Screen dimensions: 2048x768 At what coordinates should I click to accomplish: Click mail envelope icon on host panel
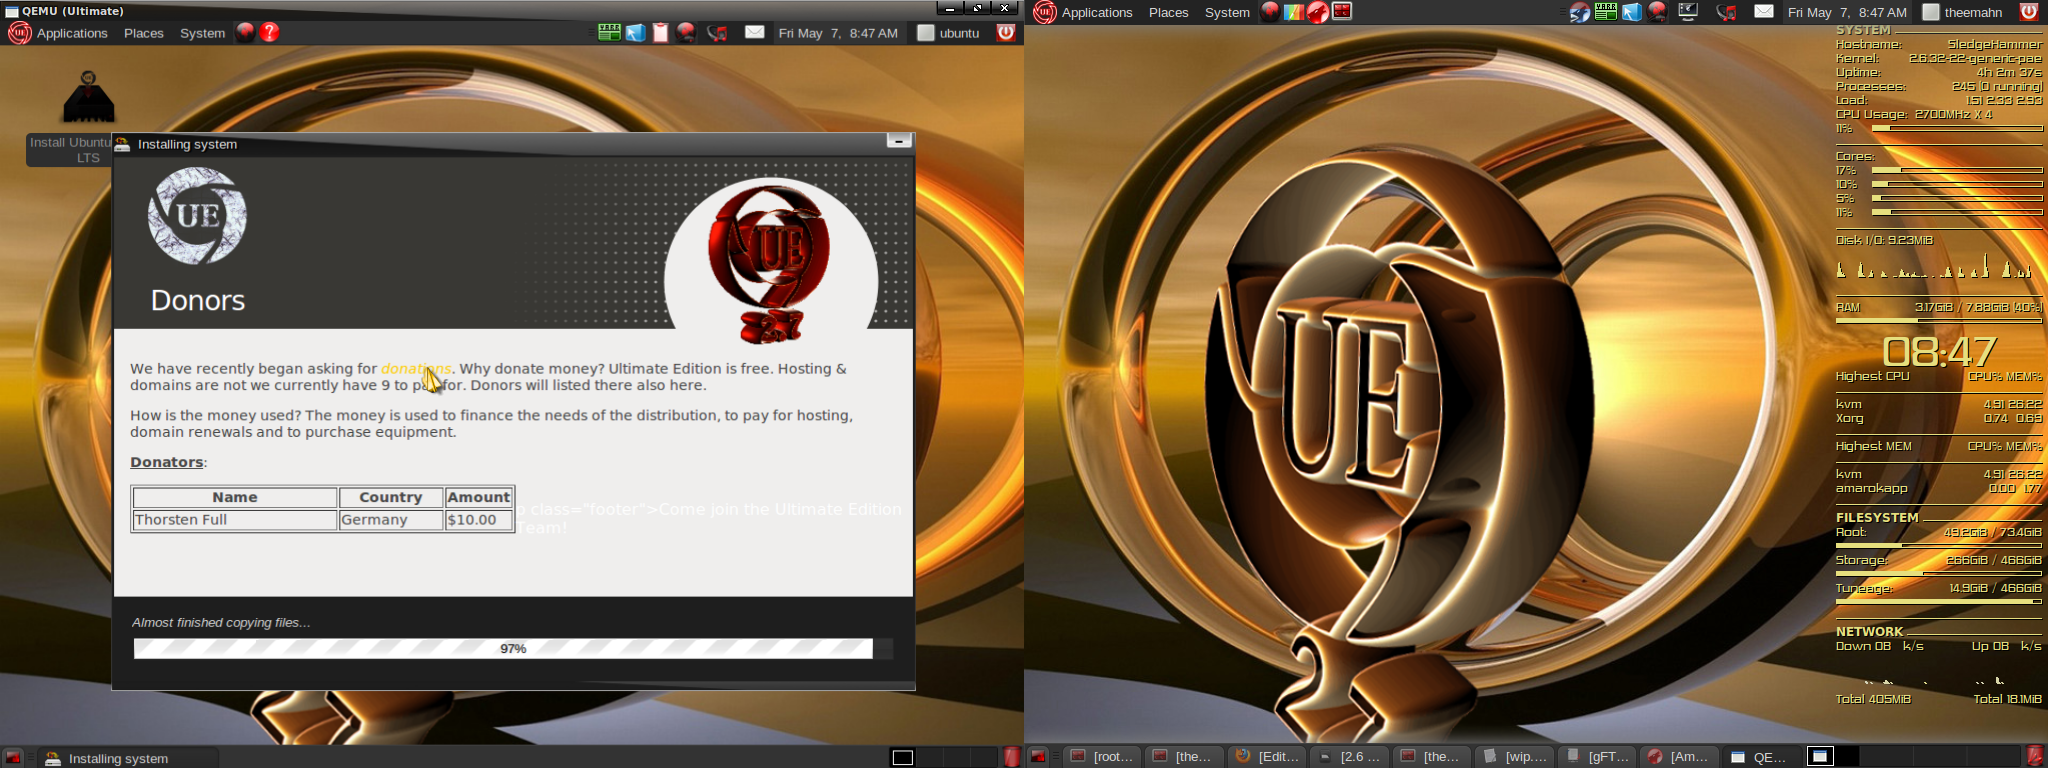[1764, 11]
